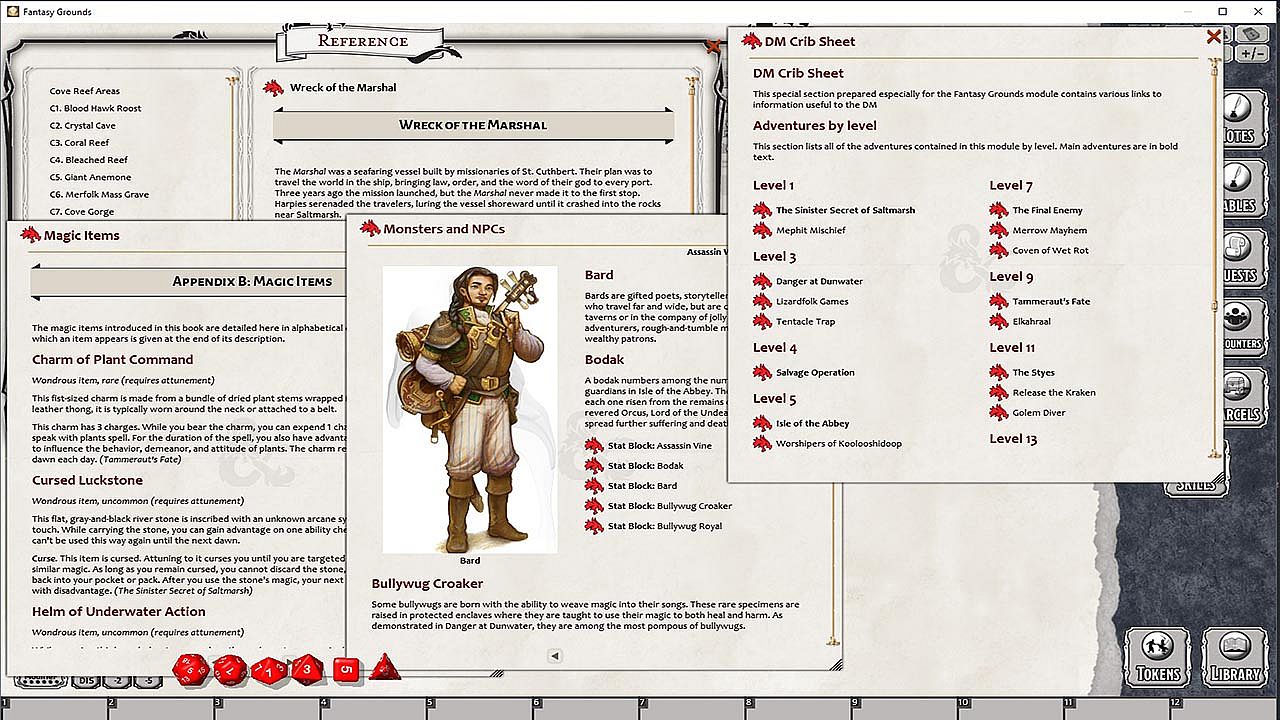Open C7. Cove Gorge entry
Viewport: 1280px width, 720px height.
click(x=82, y=212)
